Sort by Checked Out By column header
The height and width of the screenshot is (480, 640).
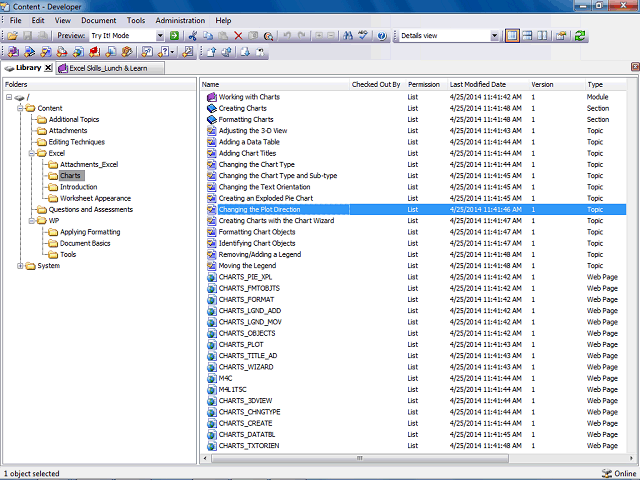pyautogui.click(x=378, y=84)
